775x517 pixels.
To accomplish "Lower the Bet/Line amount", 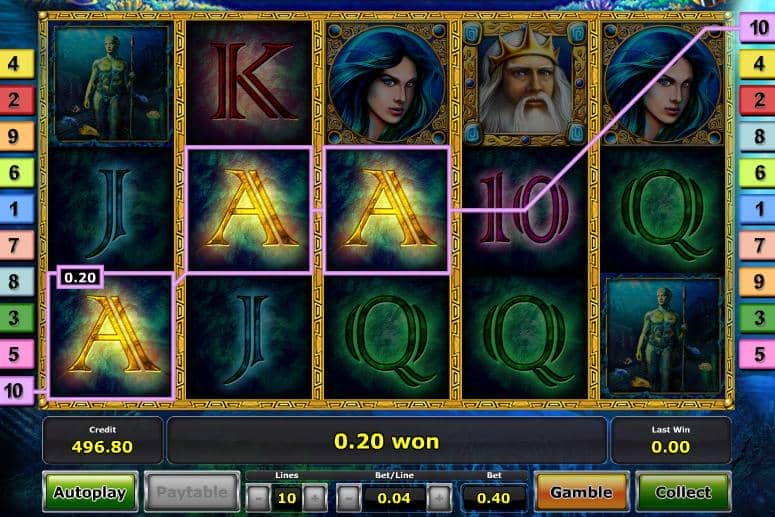I will (x=349, y=498).
